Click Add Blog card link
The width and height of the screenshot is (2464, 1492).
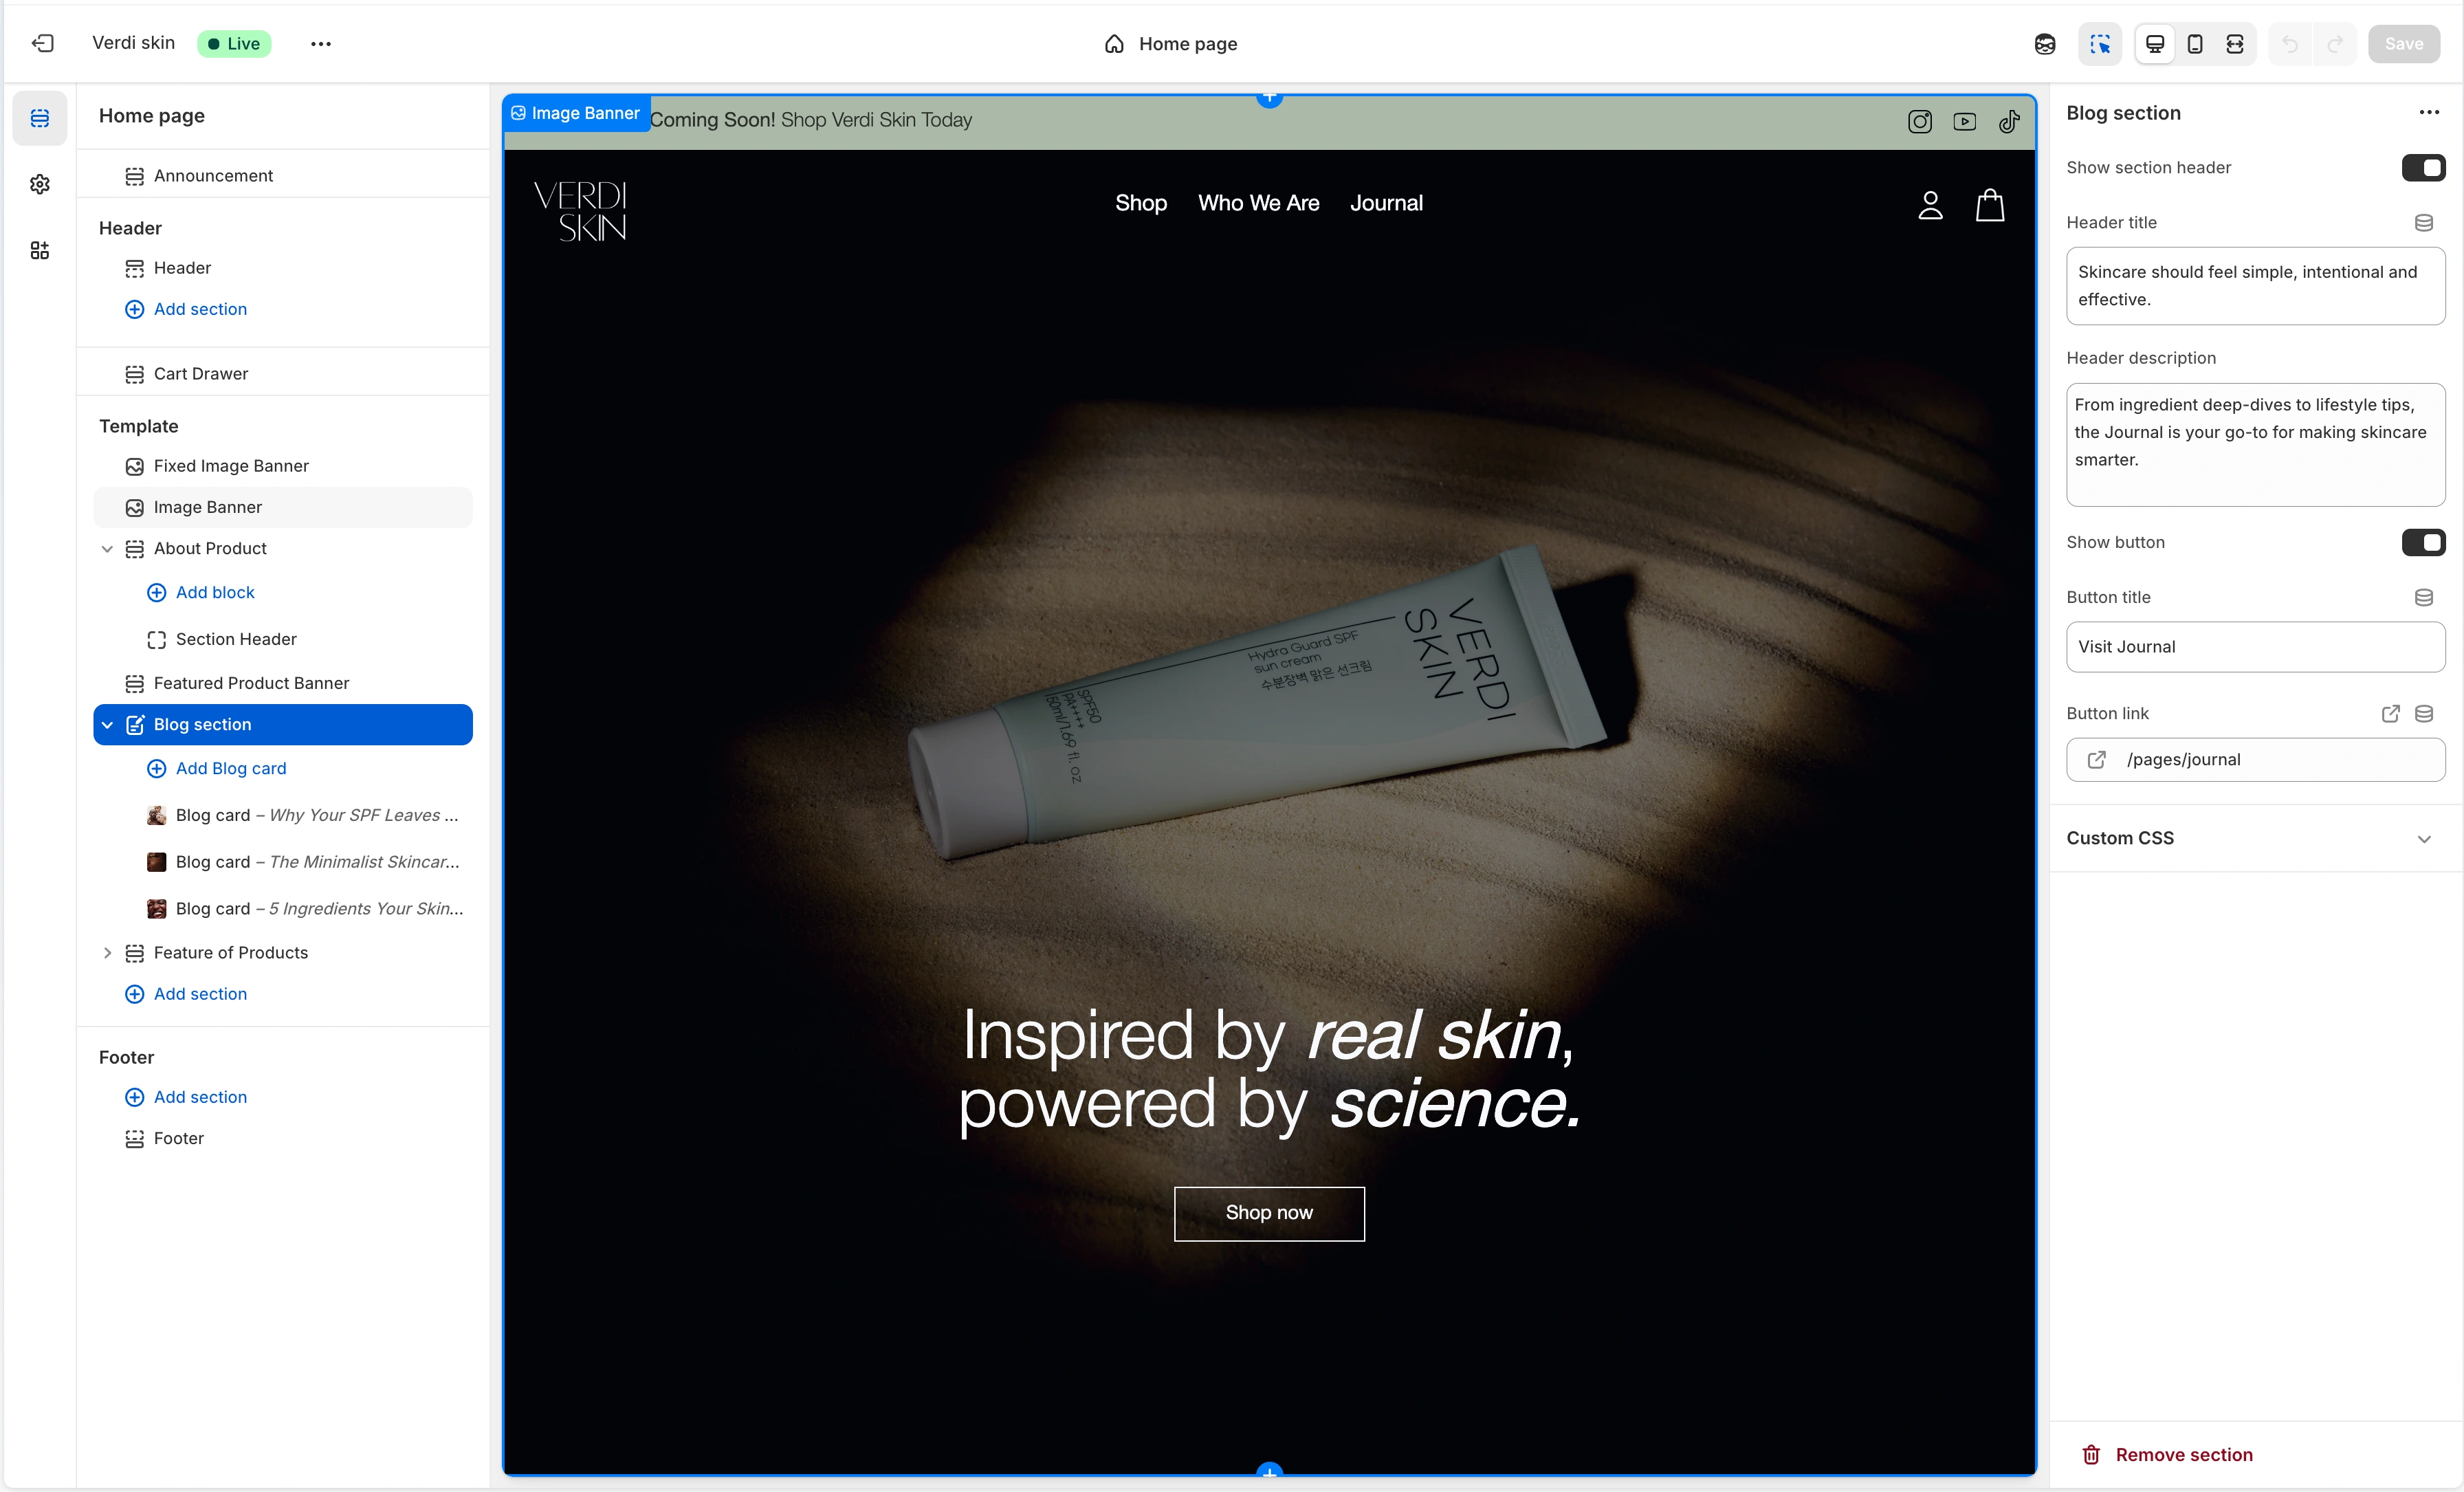[x=230, y=768]
